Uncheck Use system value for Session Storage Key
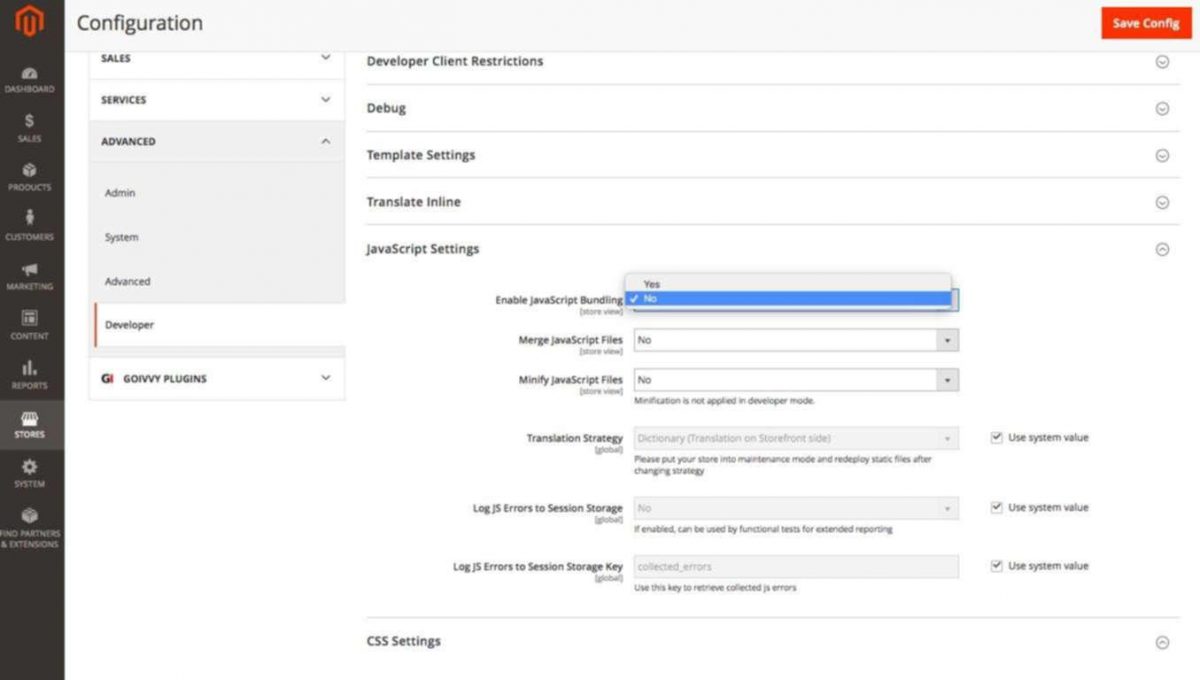Screen dimensions: 1200x680 coord(996,565)
